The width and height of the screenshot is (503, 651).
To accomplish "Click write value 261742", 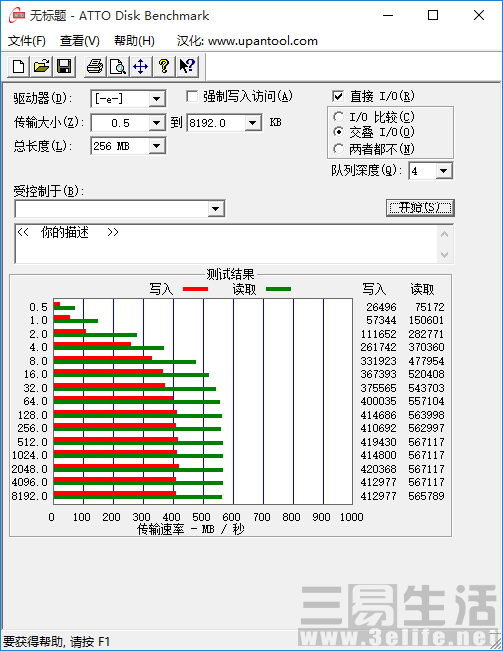I will (x=378, y=347).
